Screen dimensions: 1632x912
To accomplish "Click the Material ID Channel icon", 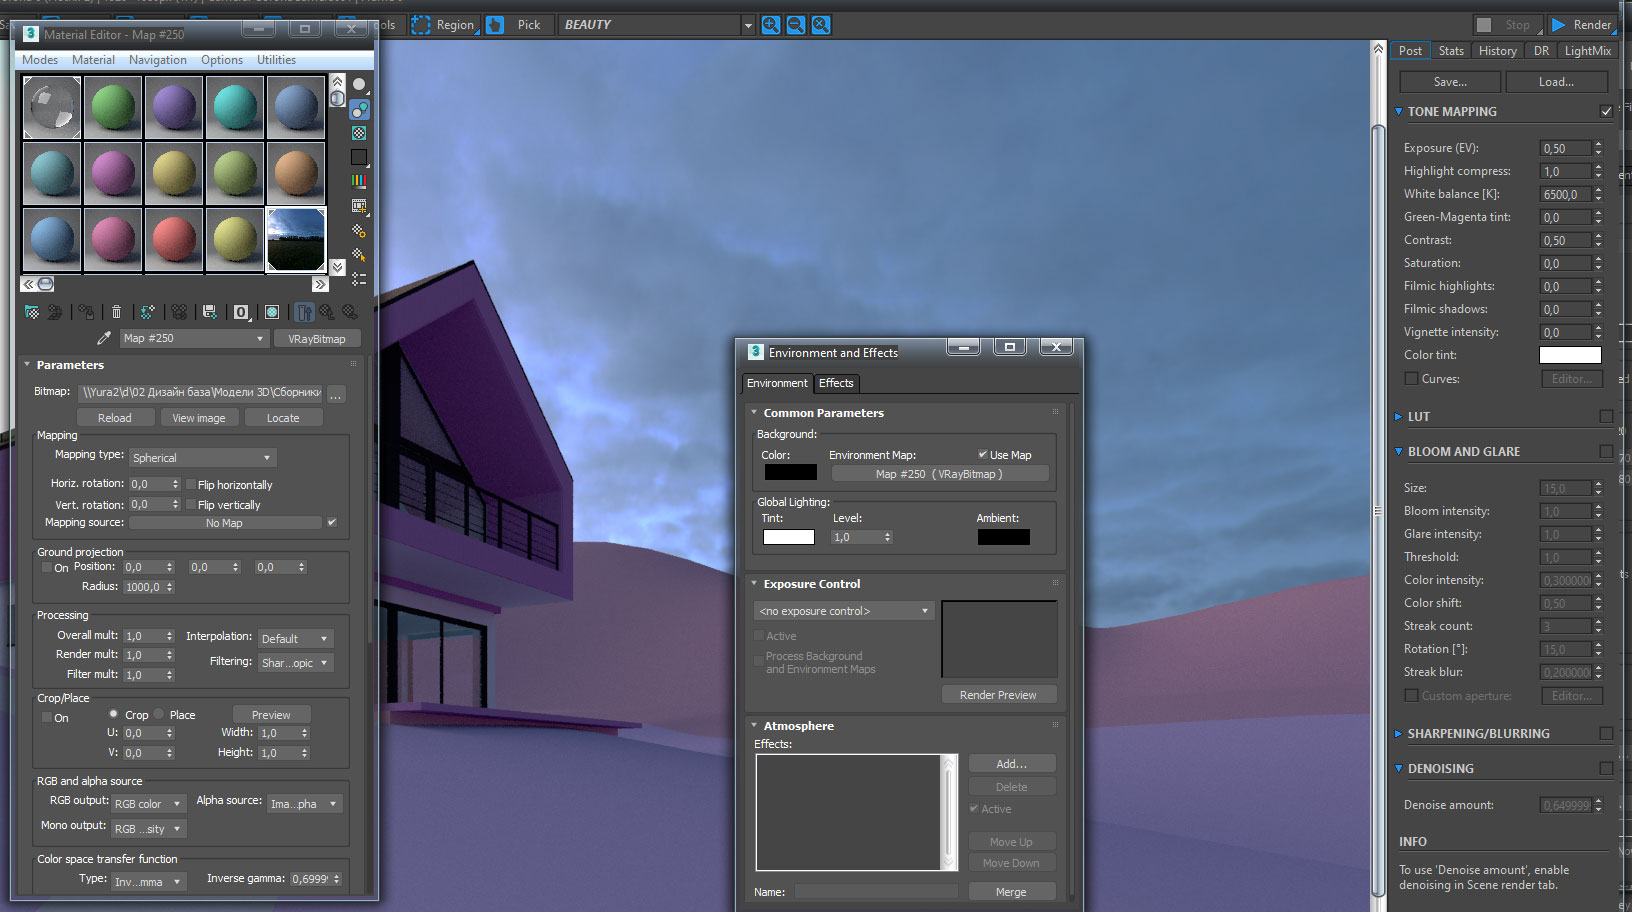I will (241, 312).
